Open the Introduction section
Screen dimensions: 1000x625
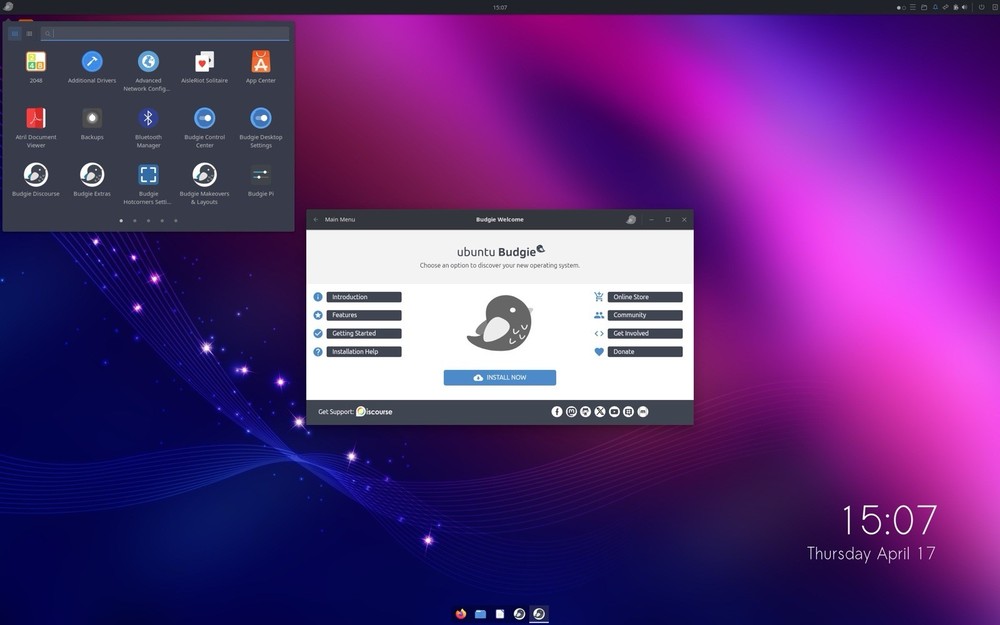click(x=363, y=296)
